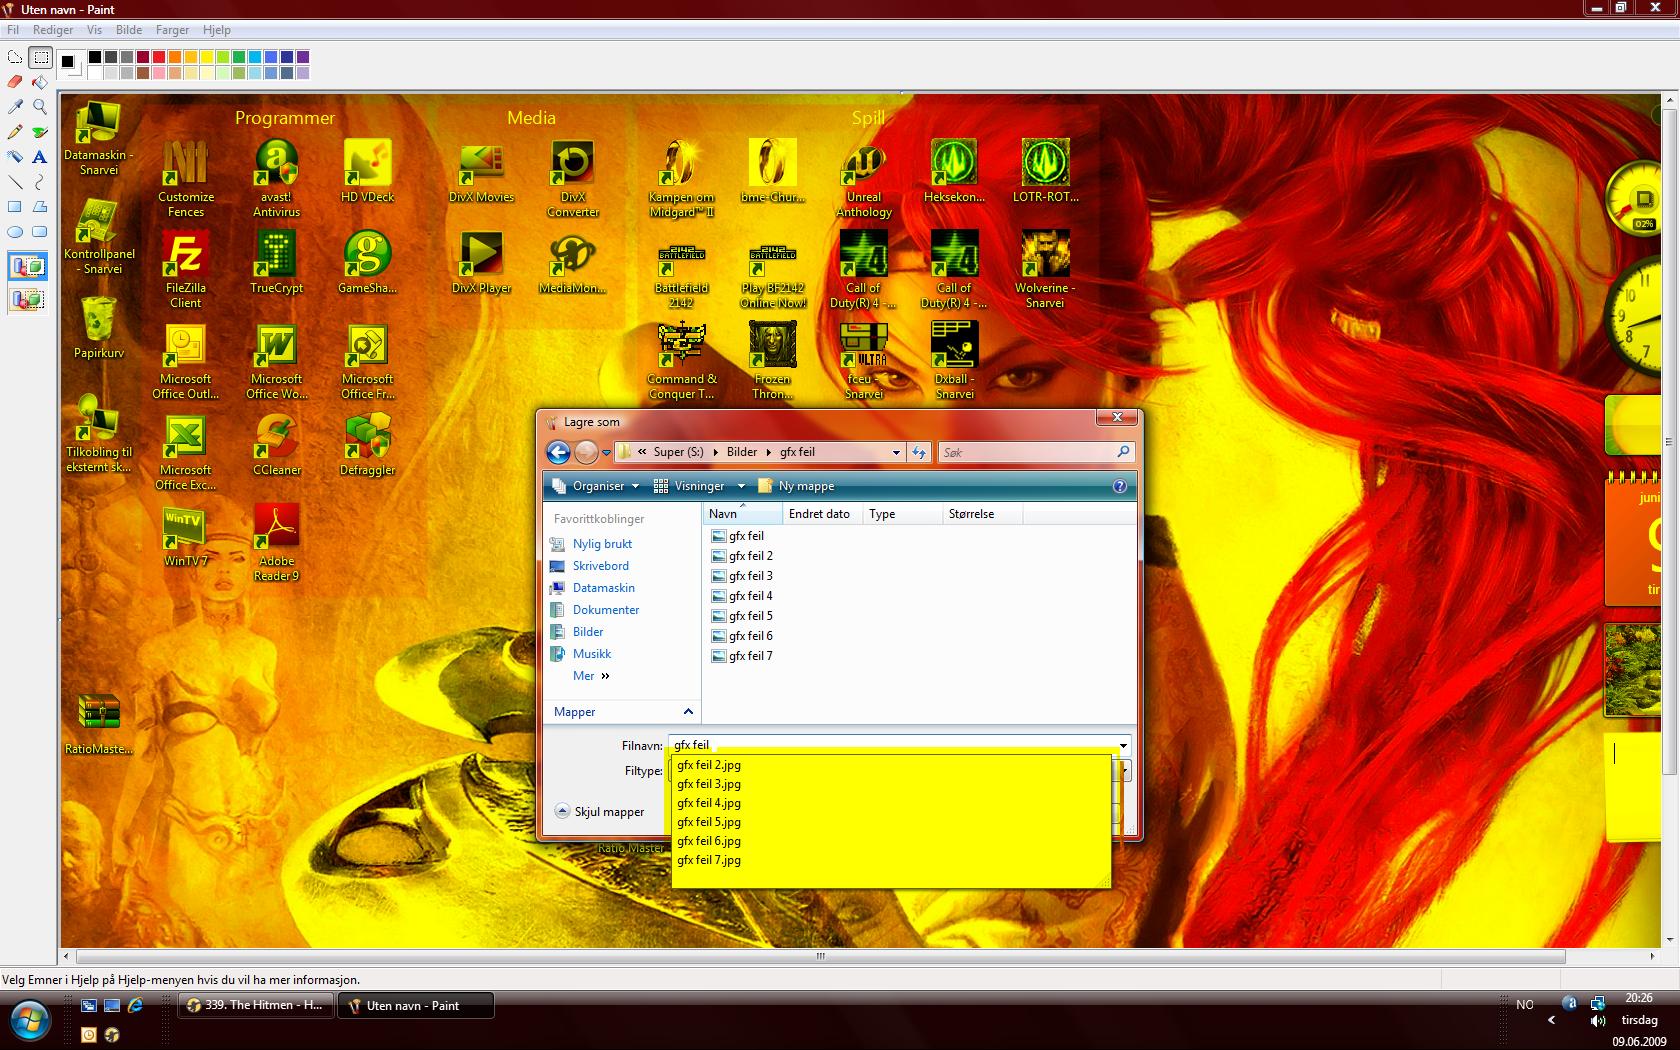Activate the Magnifier tool

(40, 106)
